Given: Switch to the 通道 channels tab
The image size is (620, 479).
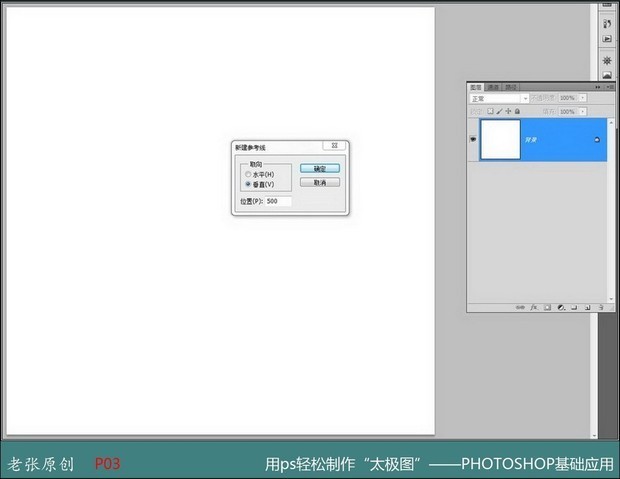Looking at the screenshot, I should pos(493,87).
